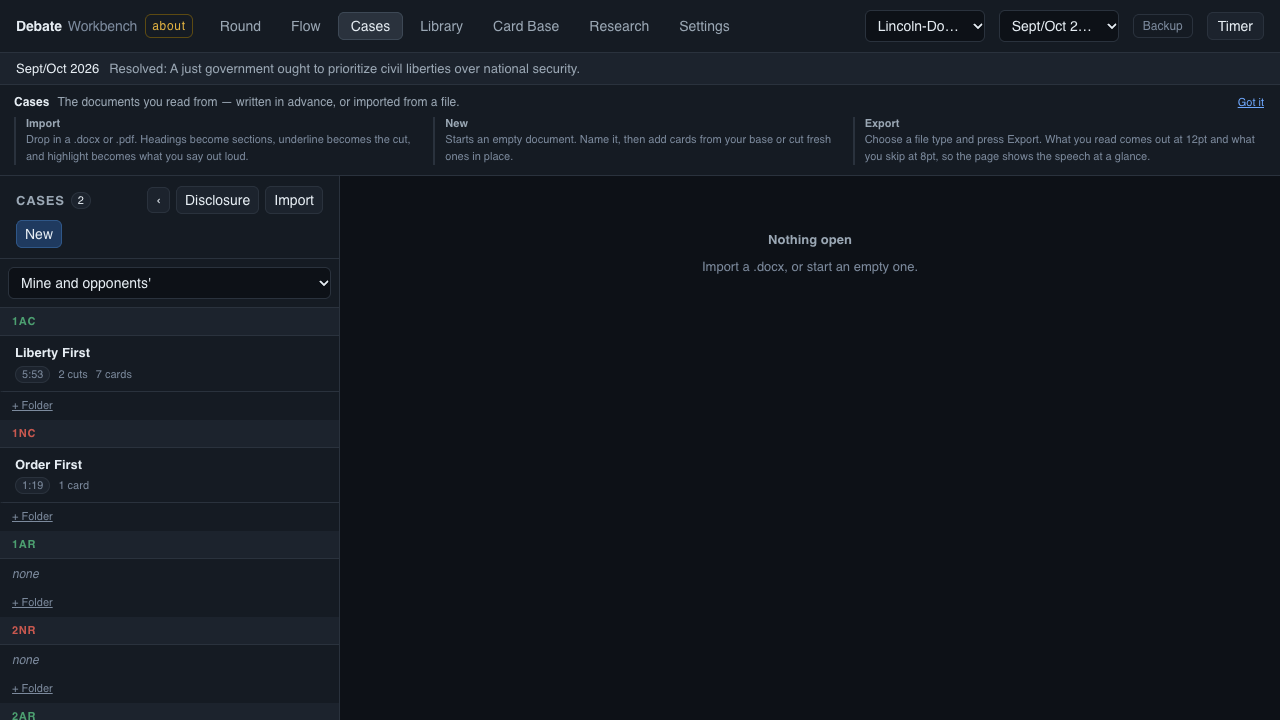Open the Sept/Oct 2026 topic dropdown
This screenshot has height=720, width=1280.
coord(1059,26)
